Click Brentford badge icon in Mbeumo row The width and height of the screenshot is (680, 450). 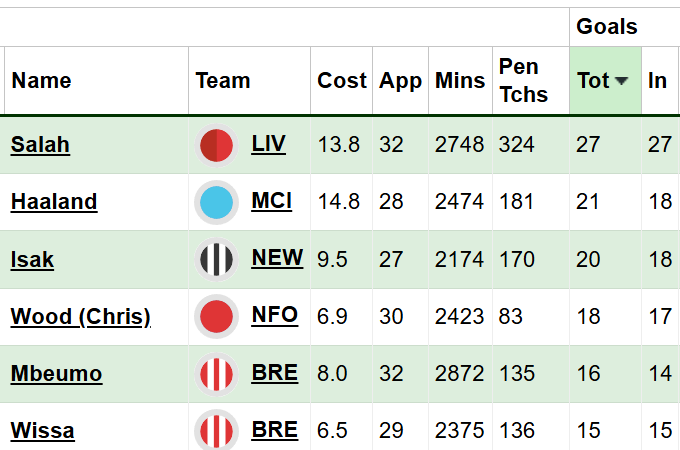pyautogui.click(x=216, y=374)
